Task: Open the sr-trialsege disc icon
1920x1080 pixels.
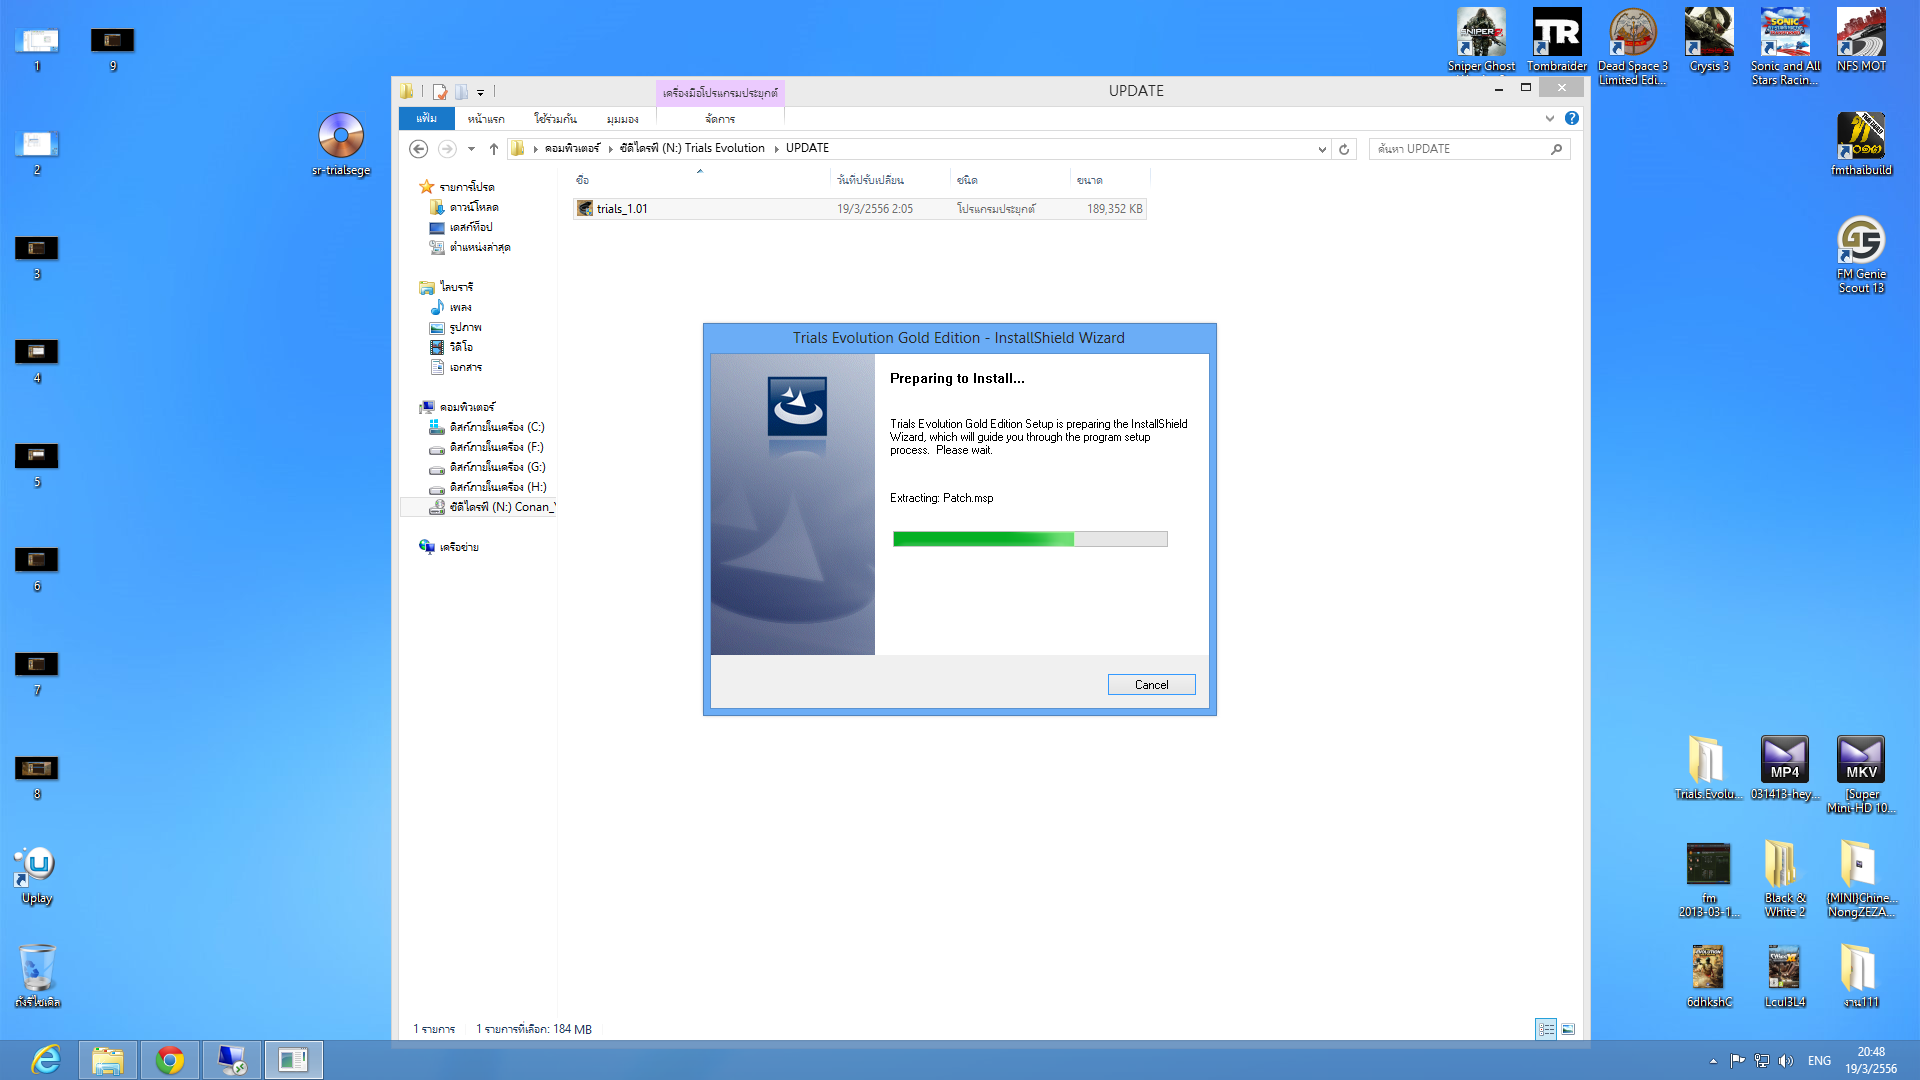Action: pos(341,137)
